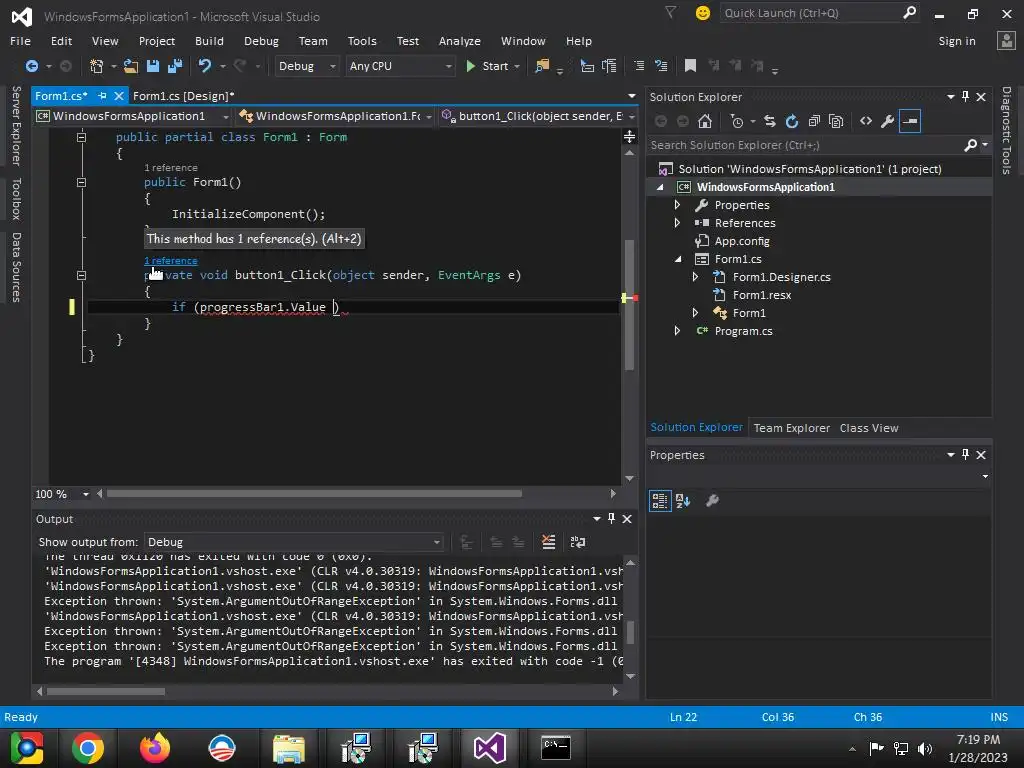
Task: Click the Property Pages wrench icon
Action: click(x=712, y=501)
